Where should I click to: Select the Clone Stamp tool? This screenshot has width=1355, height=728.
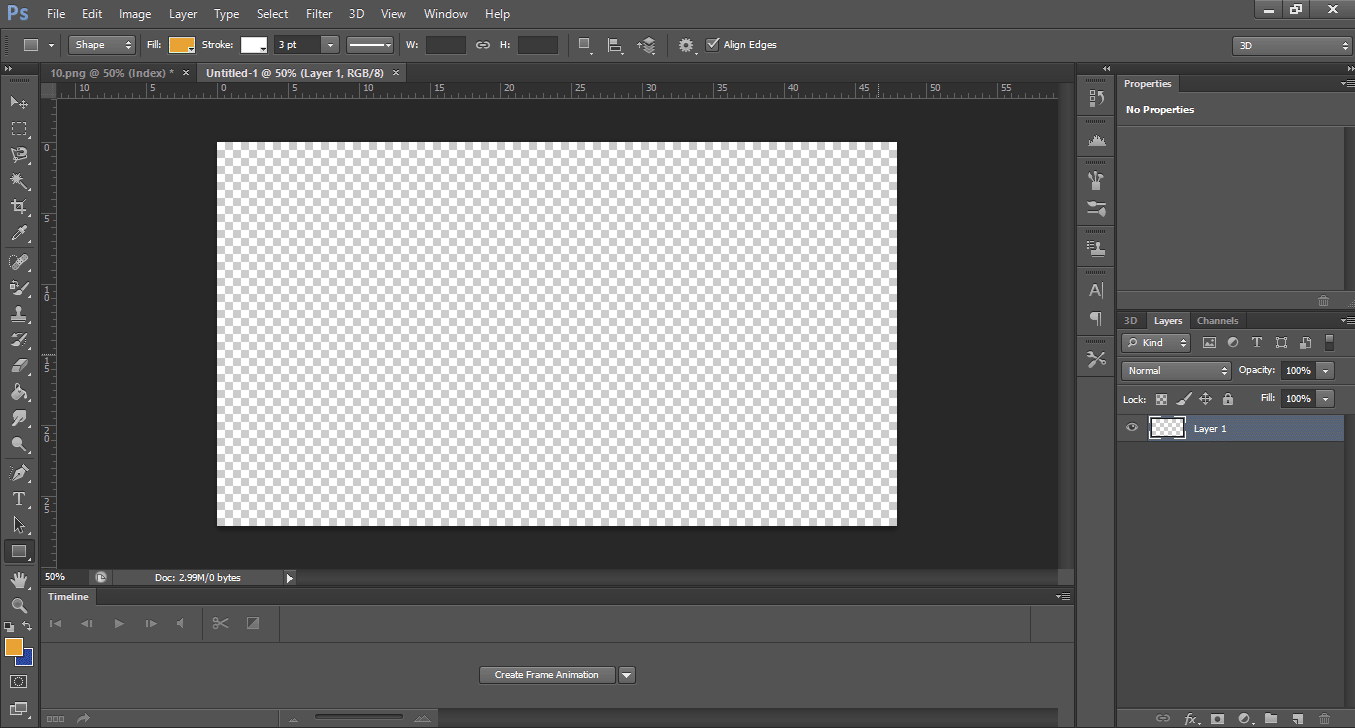[x=19, y=314]
